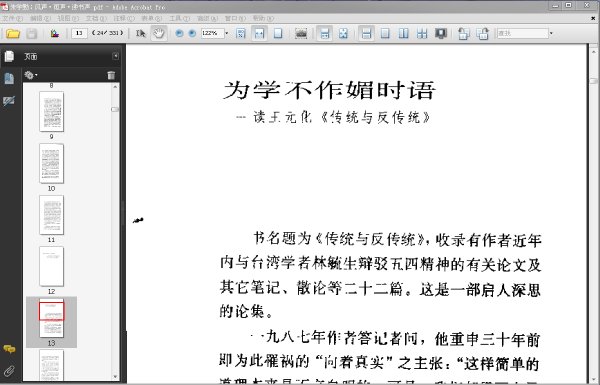
Task: Open the Bookmarks panel icon
Action: tap(9, 79)
